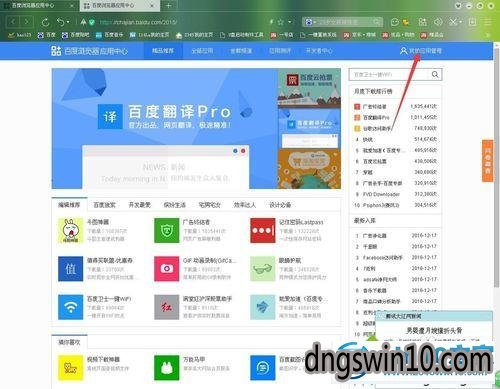Viewport: 500px width, 389px height.
Task: Click the magnifier icon in page search box
Action: coord(435,74)
